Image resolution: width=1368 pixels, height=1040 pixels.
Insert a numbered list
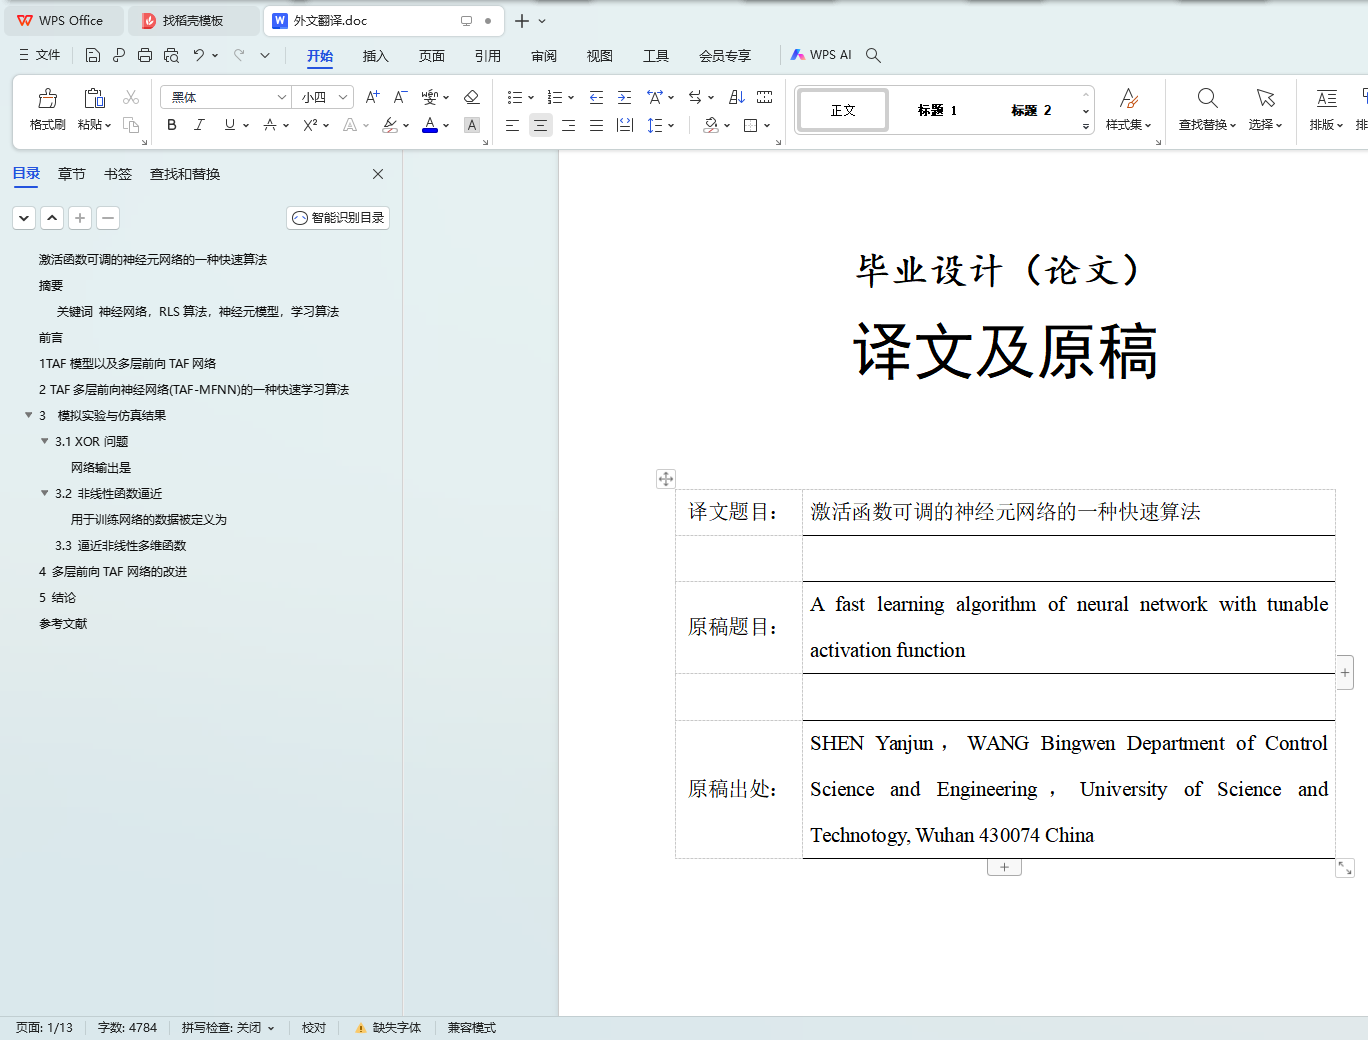point(554,97)
